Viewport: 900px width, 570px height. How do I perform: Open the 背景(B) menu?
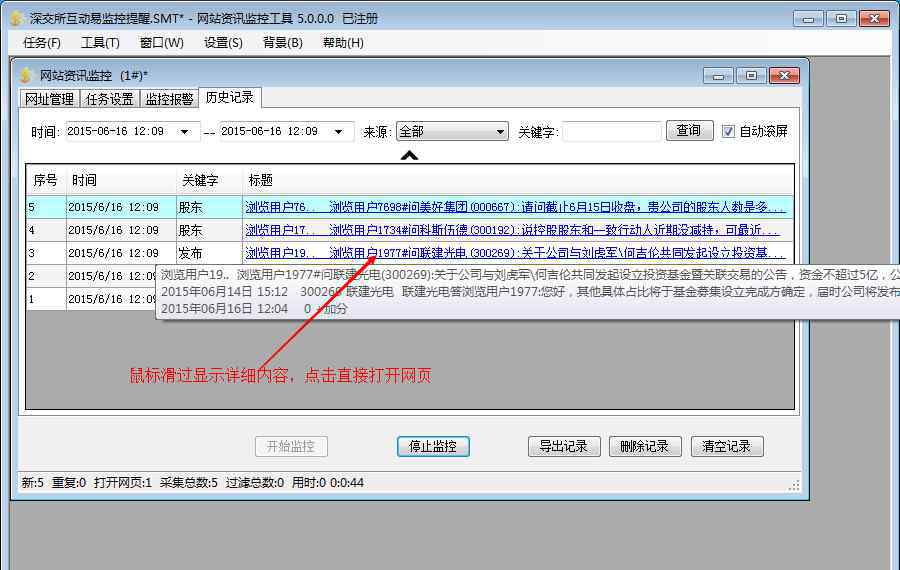(282, 42)
